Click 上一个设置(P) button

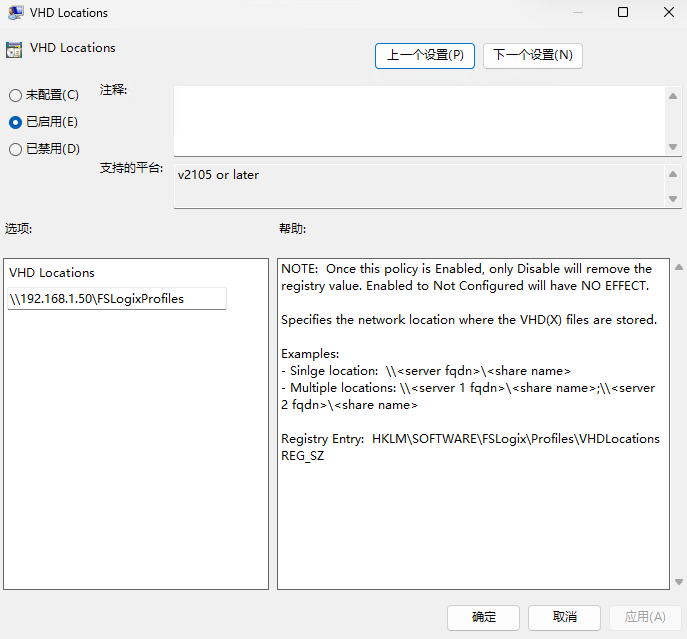pyautogui.click(x=425, y=55)
